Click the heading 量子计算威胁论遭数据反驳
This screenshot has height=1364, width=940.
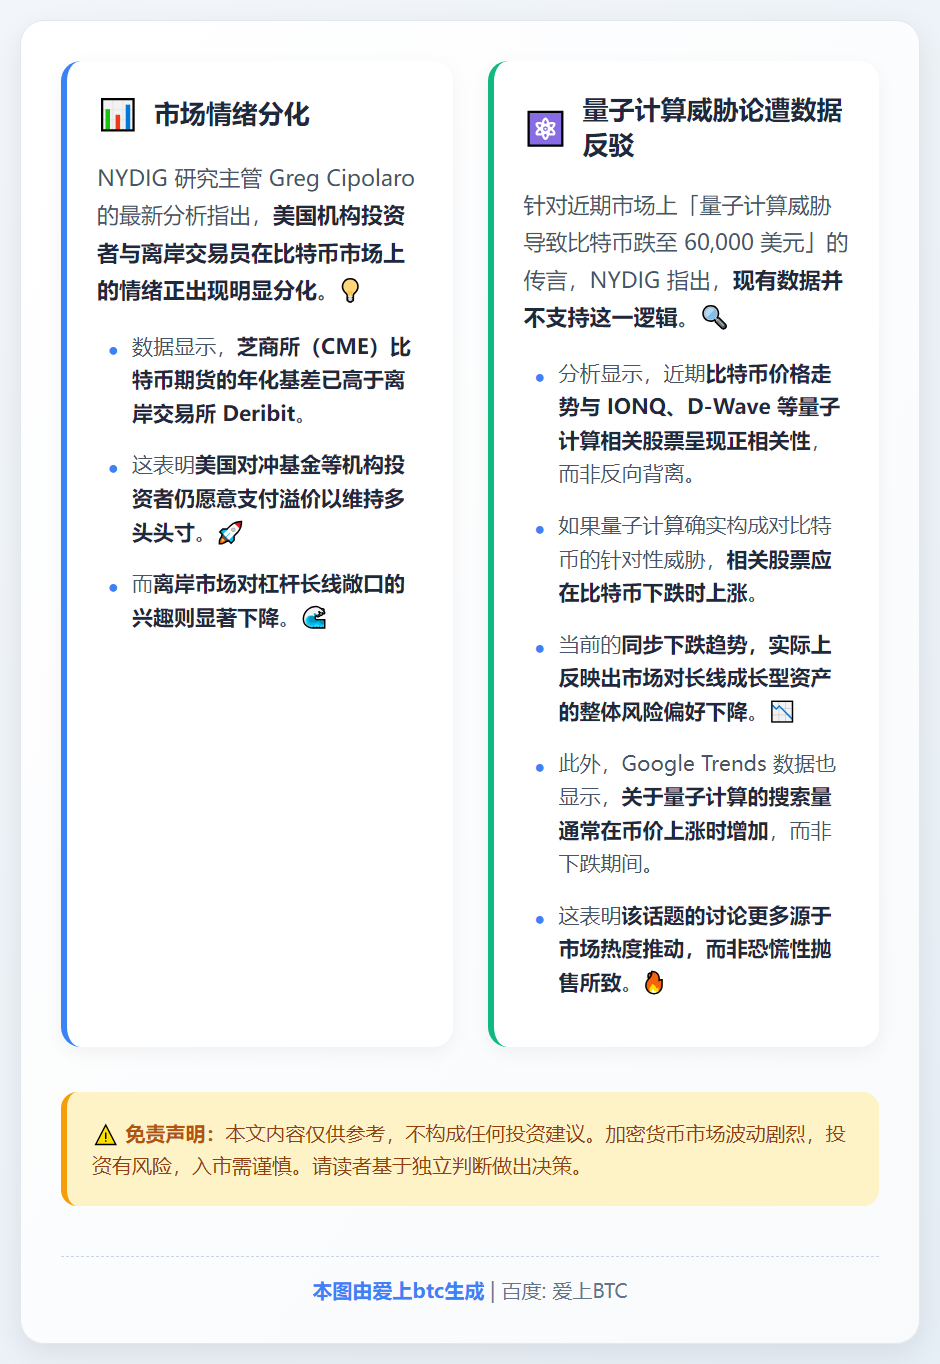click(x=713, y=128)
